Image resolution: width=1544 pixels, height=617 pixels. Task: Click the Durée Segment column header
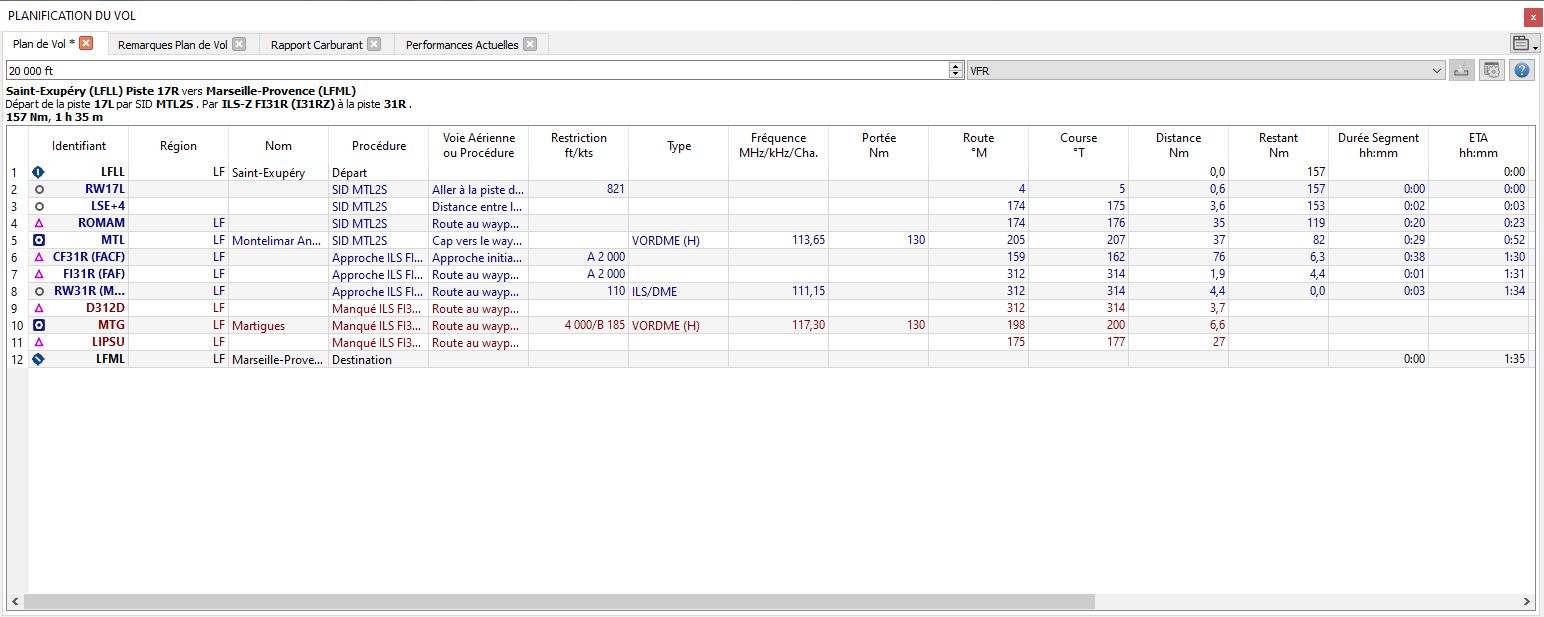[1379, 145]
